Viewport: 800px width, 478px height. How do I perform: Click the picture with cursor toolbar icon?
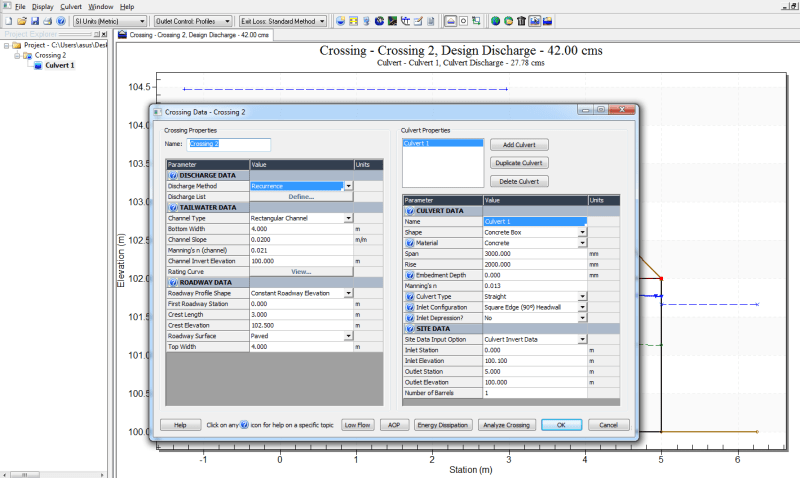(534, 21)
